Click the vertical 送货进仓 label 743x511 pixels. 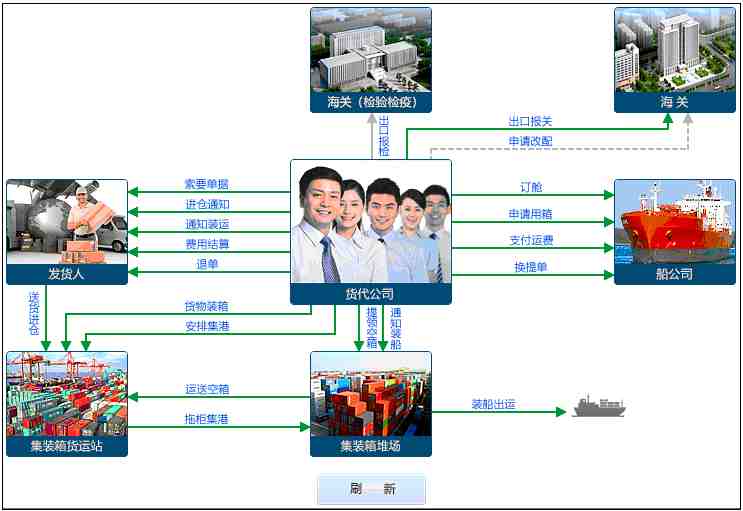34,313
